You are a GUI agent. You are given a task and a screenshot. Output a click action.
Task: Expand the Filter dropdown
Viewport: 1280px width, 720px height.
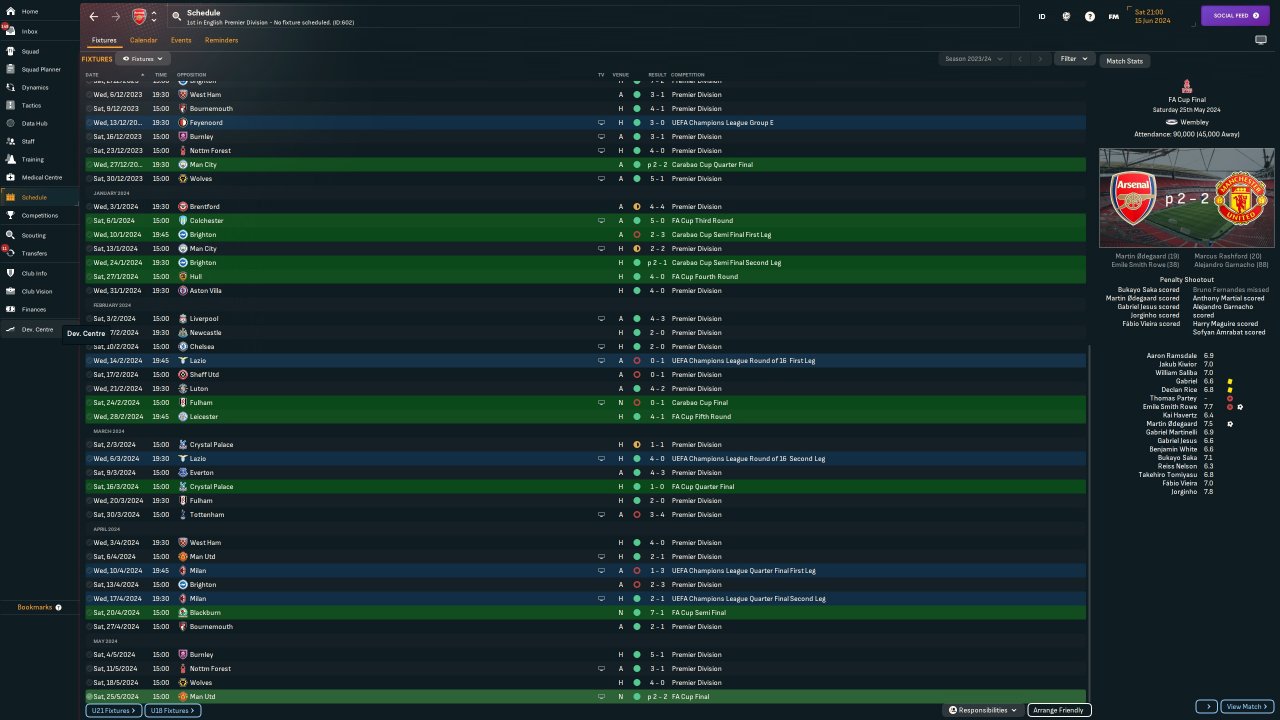[1074, 59]
